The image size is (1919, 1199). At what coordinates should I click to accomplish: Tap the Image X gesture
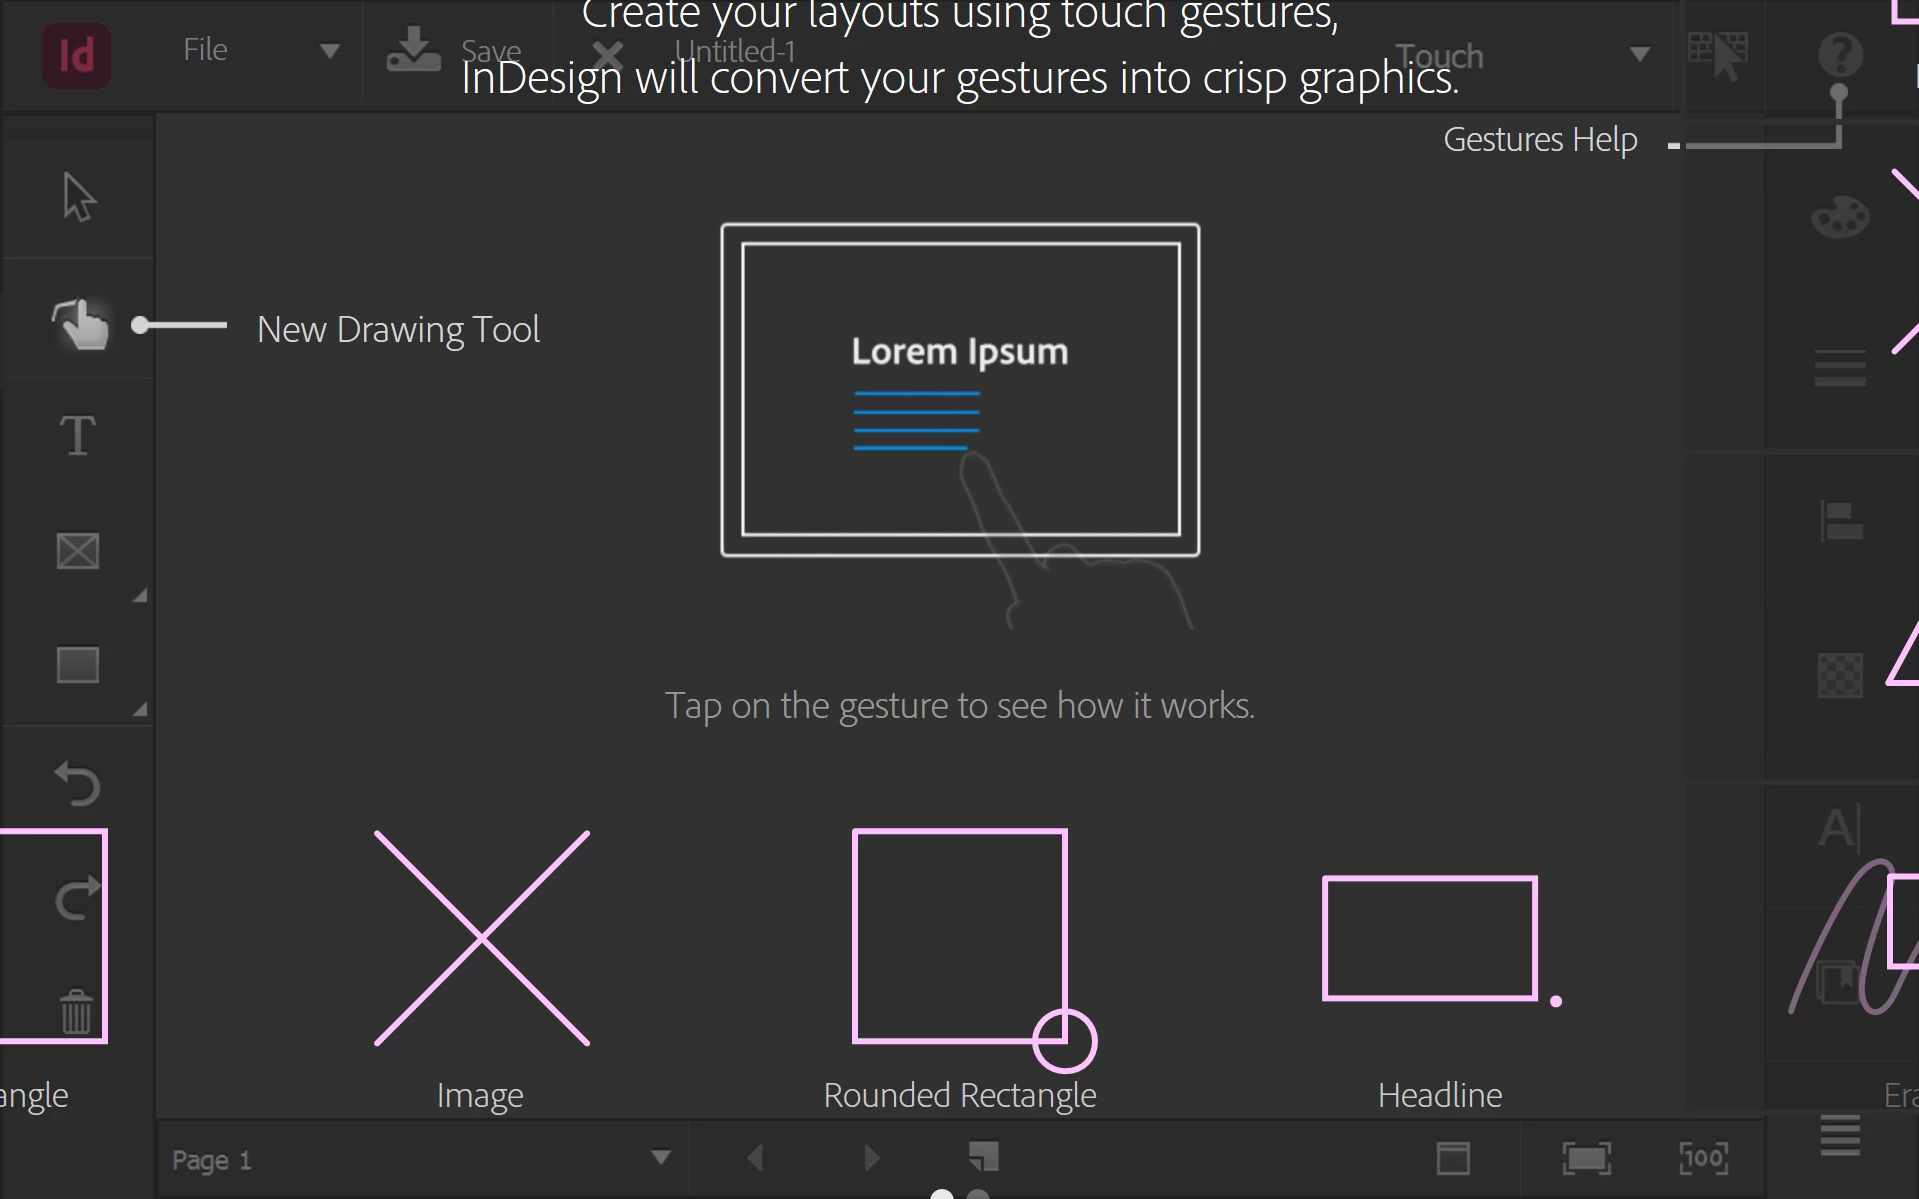pyautogui.click(x=481, y=938)
